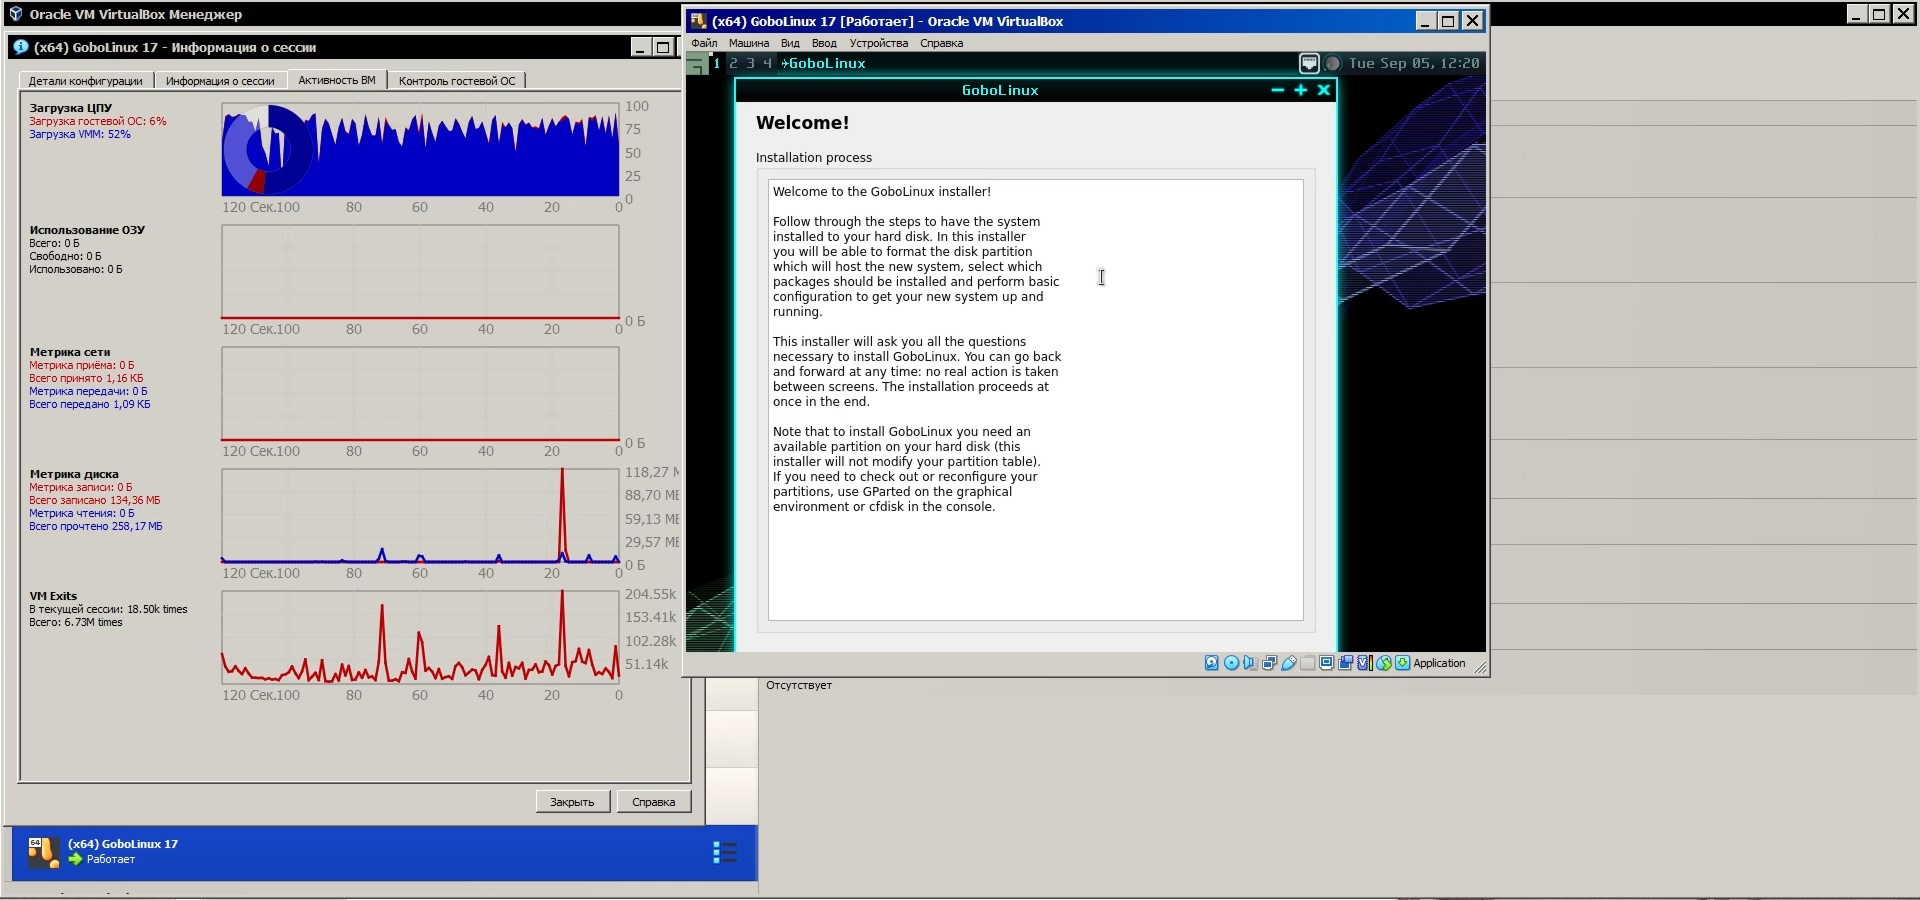Switch to guest workspace 3
The image size is (1920, 900).
750,63
